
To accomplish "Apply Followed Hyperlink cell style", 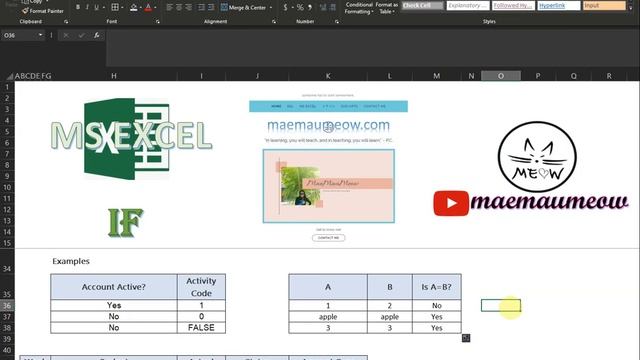I will click(x=513, y=6).
